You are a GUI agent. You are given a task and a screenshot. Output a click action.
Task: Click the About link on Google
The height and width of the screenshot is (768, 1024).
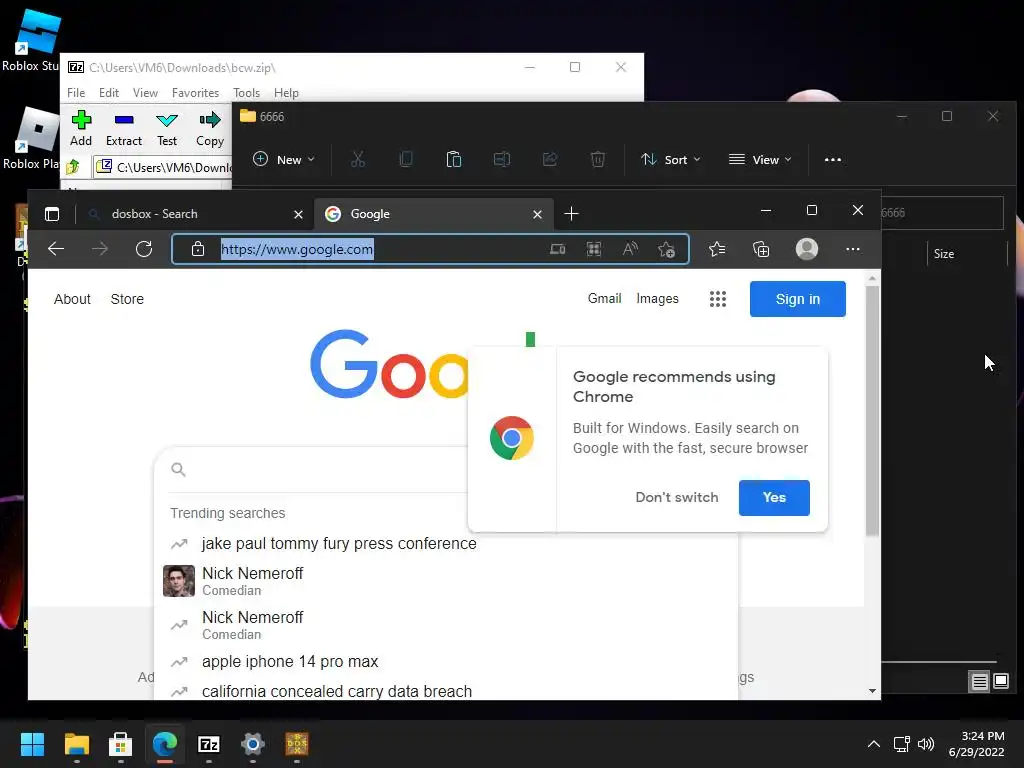(72, 299)
